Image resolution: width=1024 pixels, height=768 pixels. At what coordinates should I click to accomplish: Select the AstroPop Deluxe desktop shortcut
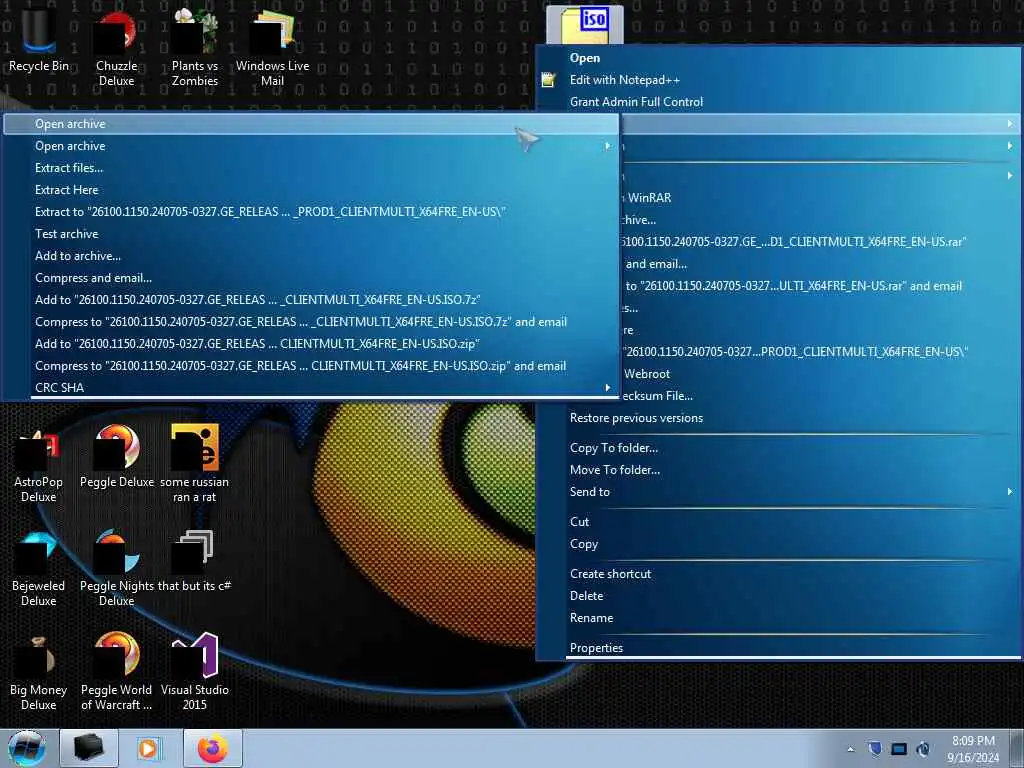click(x=39, y=465)
